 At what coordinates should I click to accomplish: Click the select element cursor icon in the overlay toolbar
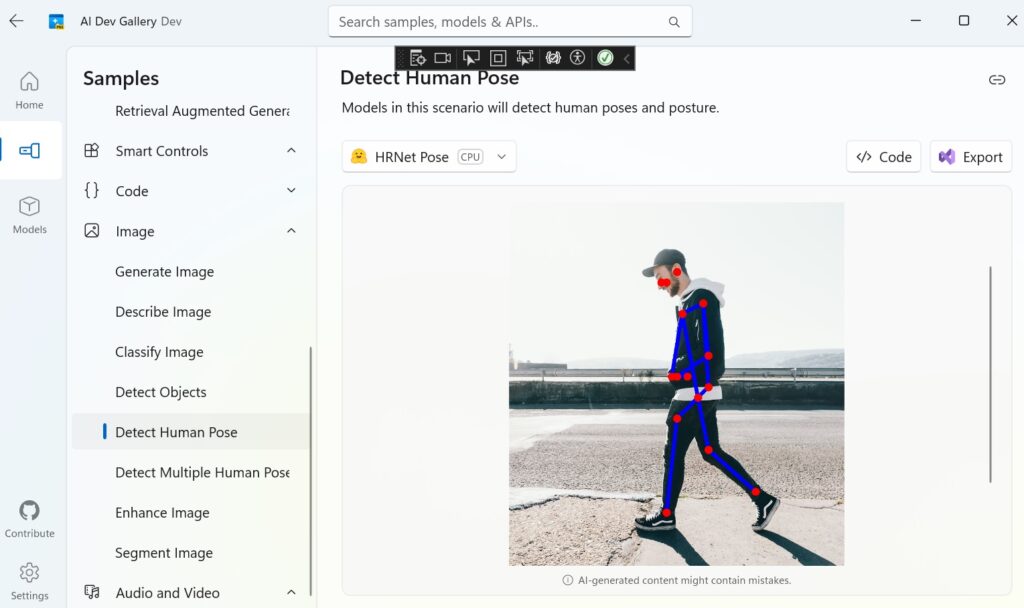point(471,58)
